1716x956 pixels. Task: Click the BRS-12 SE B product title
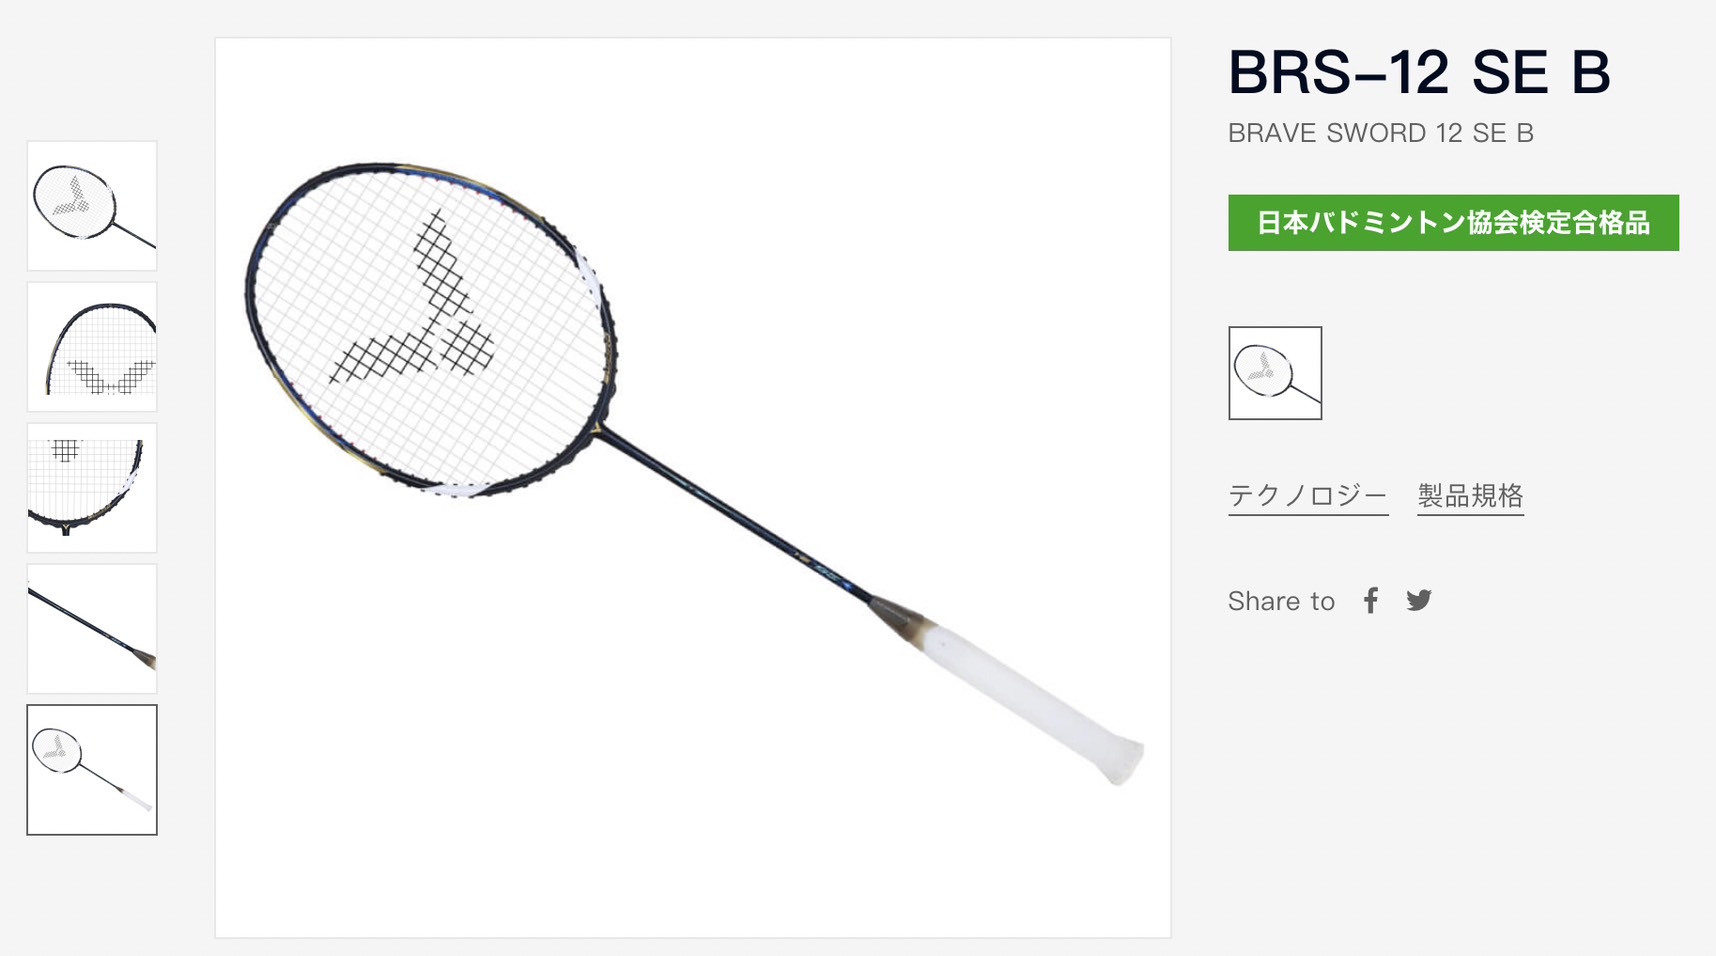point(1419,73)
